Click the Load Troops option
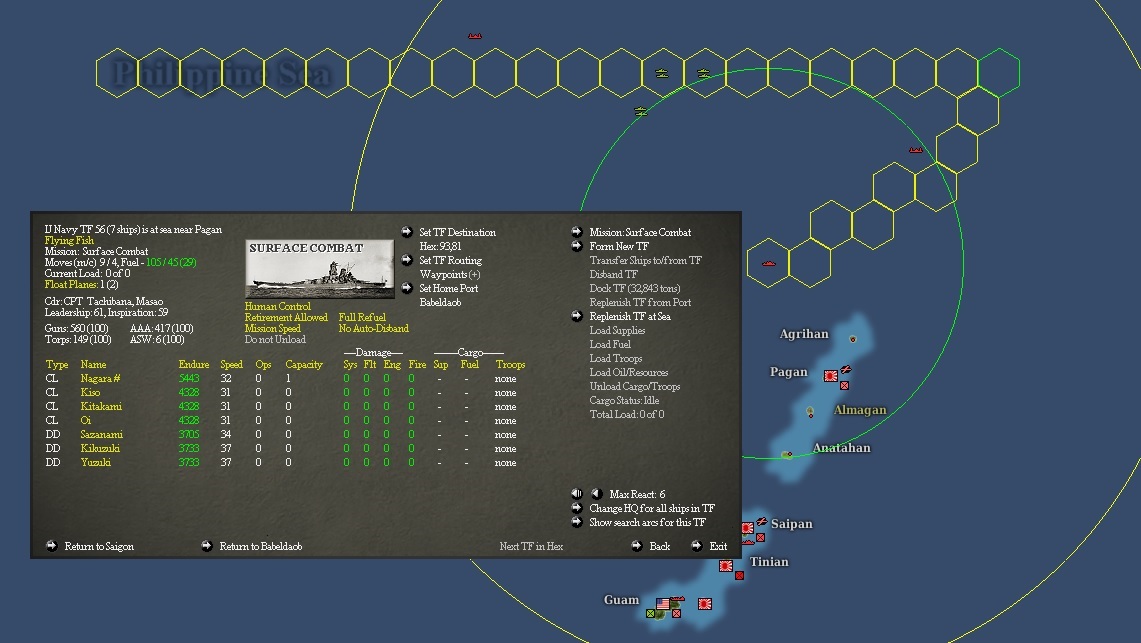Viewport: 1141px width, 643px height. coord(616,358)
